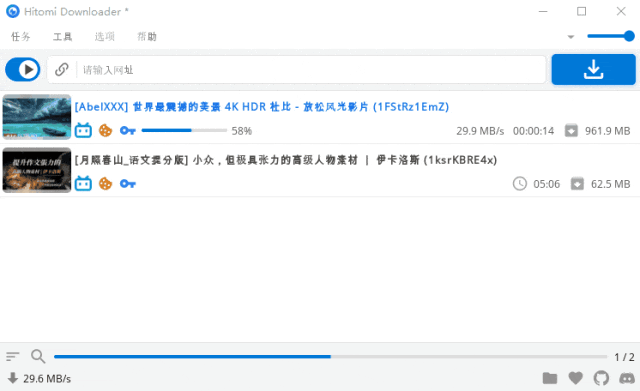Click the download arrow icon beside 29.6 MB/s
The height and width of the screenshot is (391, 640).
point(13,378)
